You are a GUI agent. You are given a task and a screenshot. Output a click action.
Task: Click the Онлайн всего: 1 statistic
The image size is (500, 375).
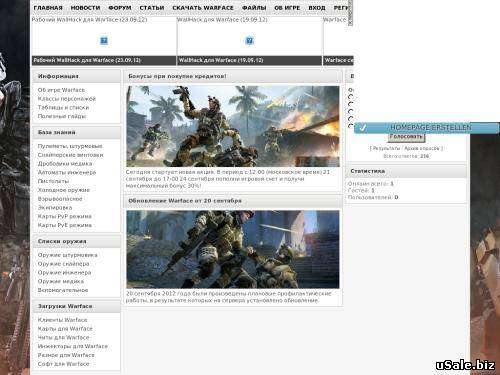[371, 184]
